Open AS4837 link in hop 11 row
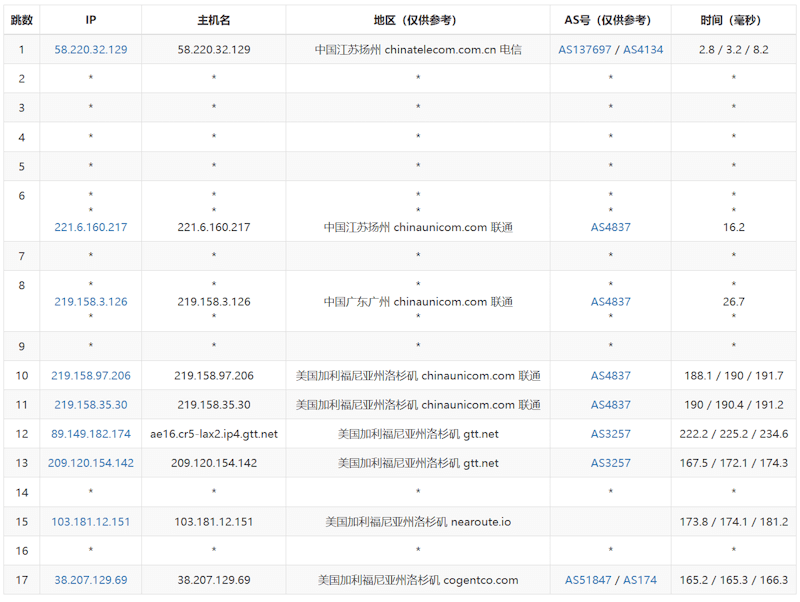 click(x=611, y=405)
